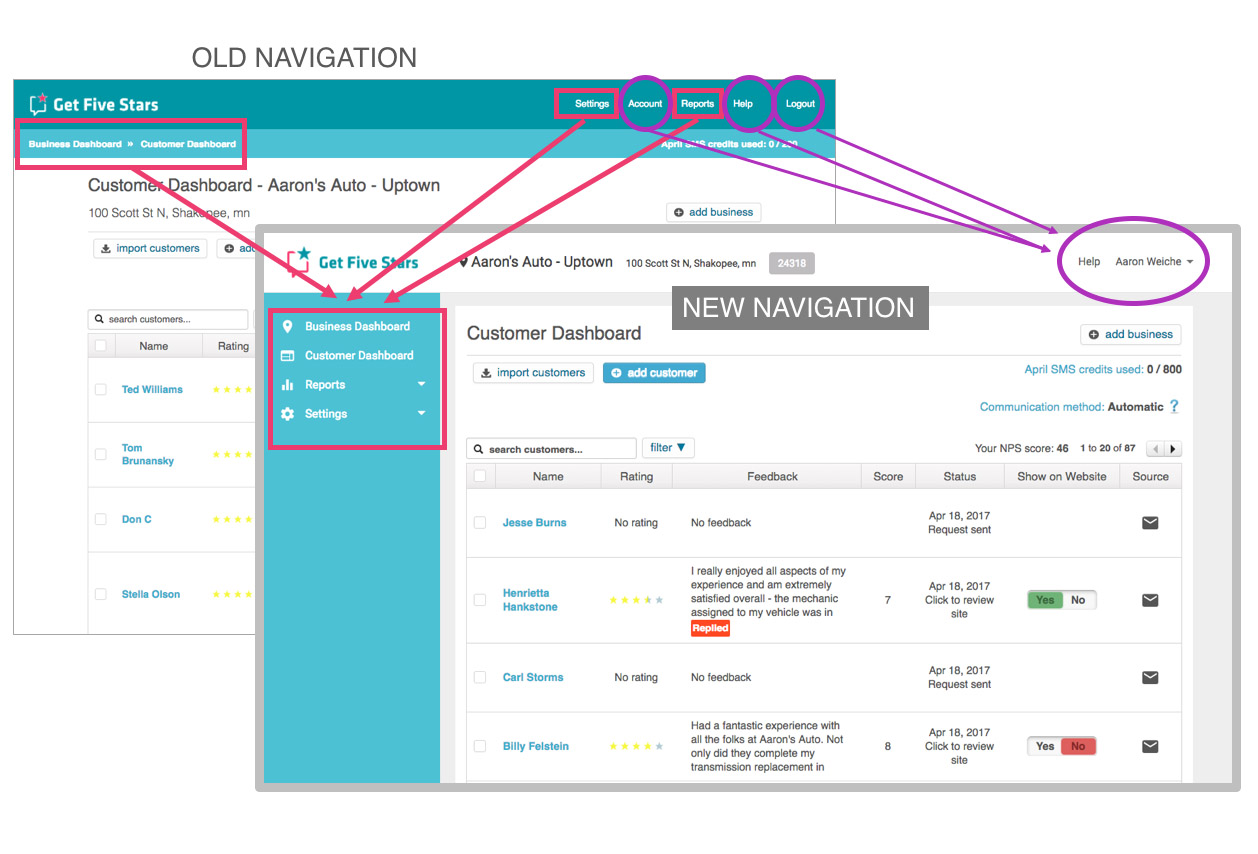
Task: Click import customers in the old dashboard
Action: coord(150,248)
